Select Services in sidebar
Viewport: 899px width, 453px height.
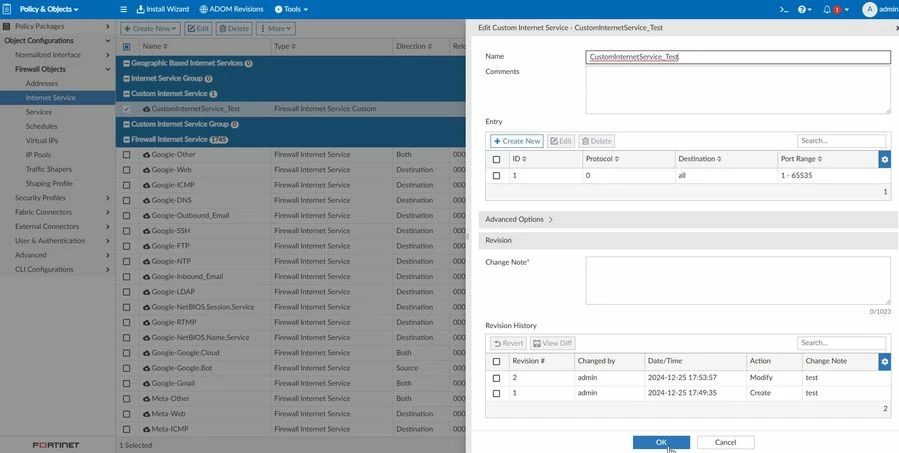point(38,112)
